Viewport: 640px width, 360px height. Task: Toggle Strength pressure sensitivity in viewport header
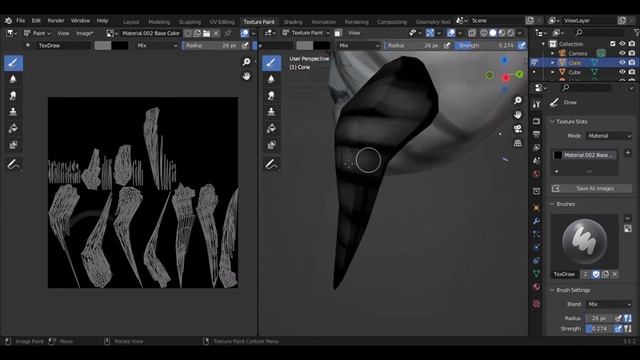pyautogui.click(x=522, y=45)
